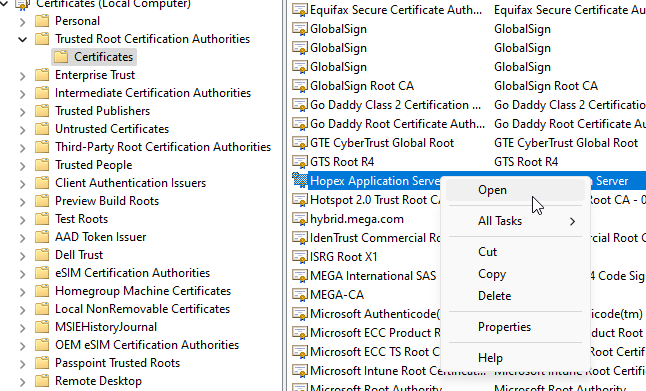
Task: Click the hybrid.mega.com certificate icon
Action: (300, 219)
